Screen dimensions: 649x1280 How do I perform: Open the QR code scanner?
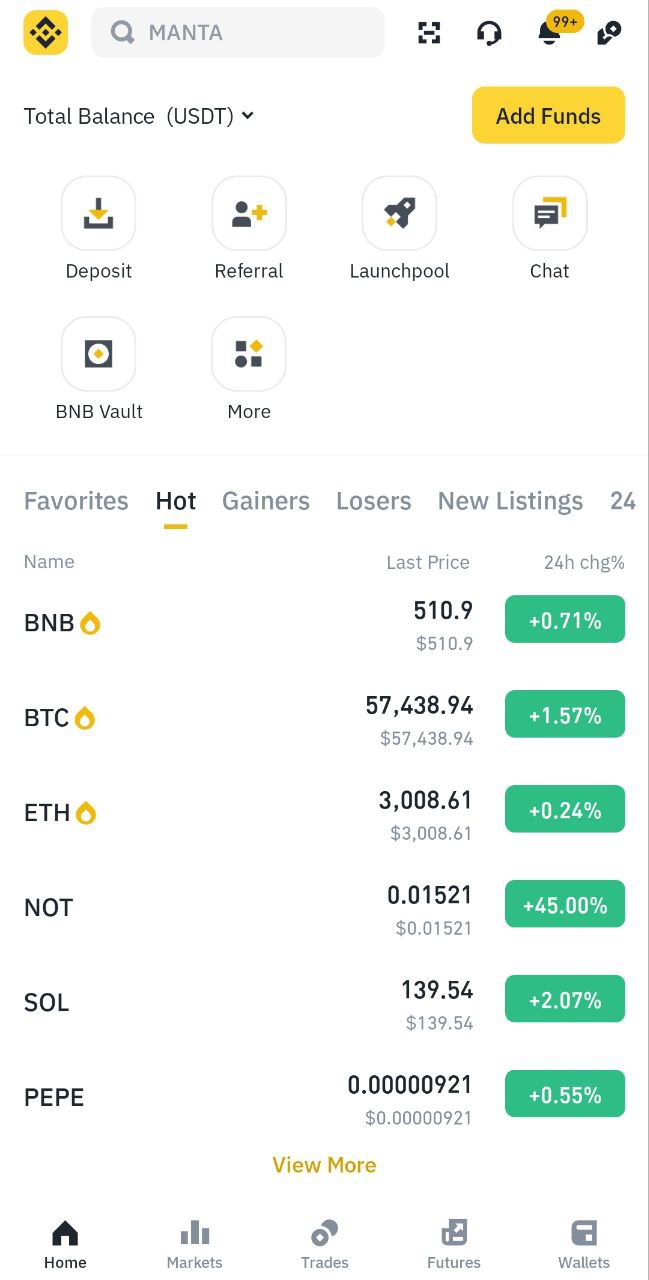(429, 33)
